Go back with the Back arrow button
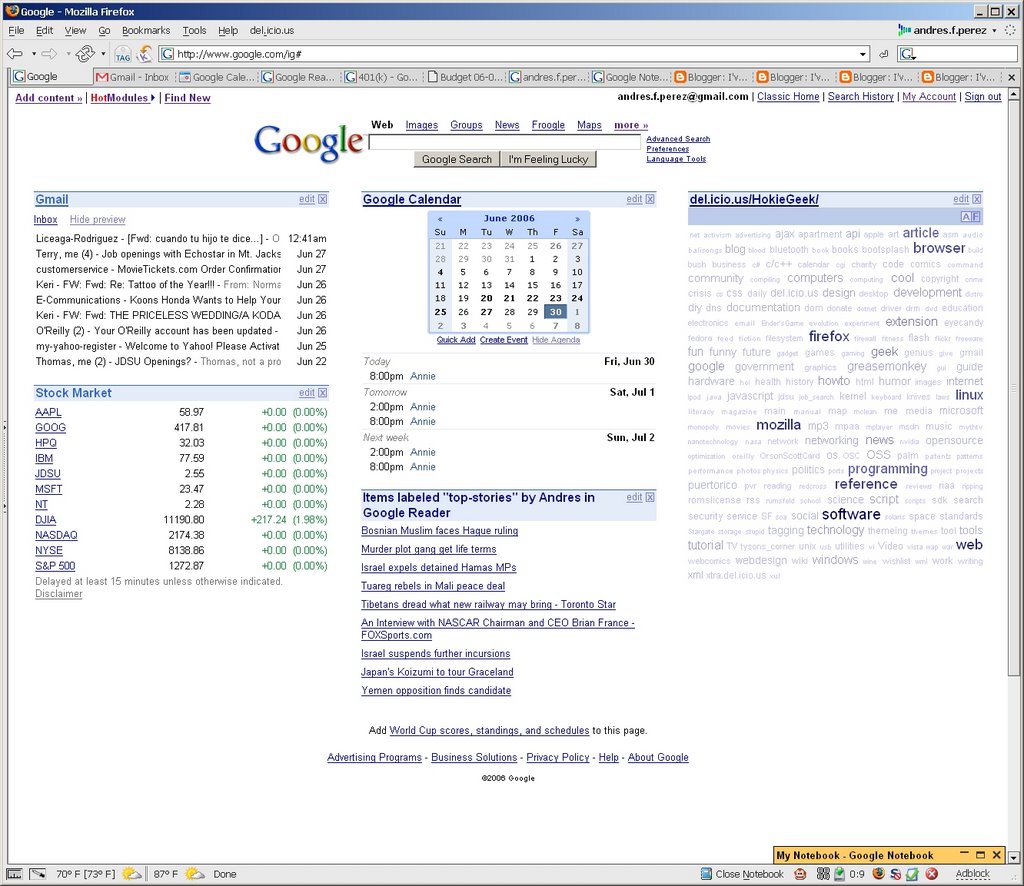The height and width of the screenshot is (886, 1024). tap(15, 54)
